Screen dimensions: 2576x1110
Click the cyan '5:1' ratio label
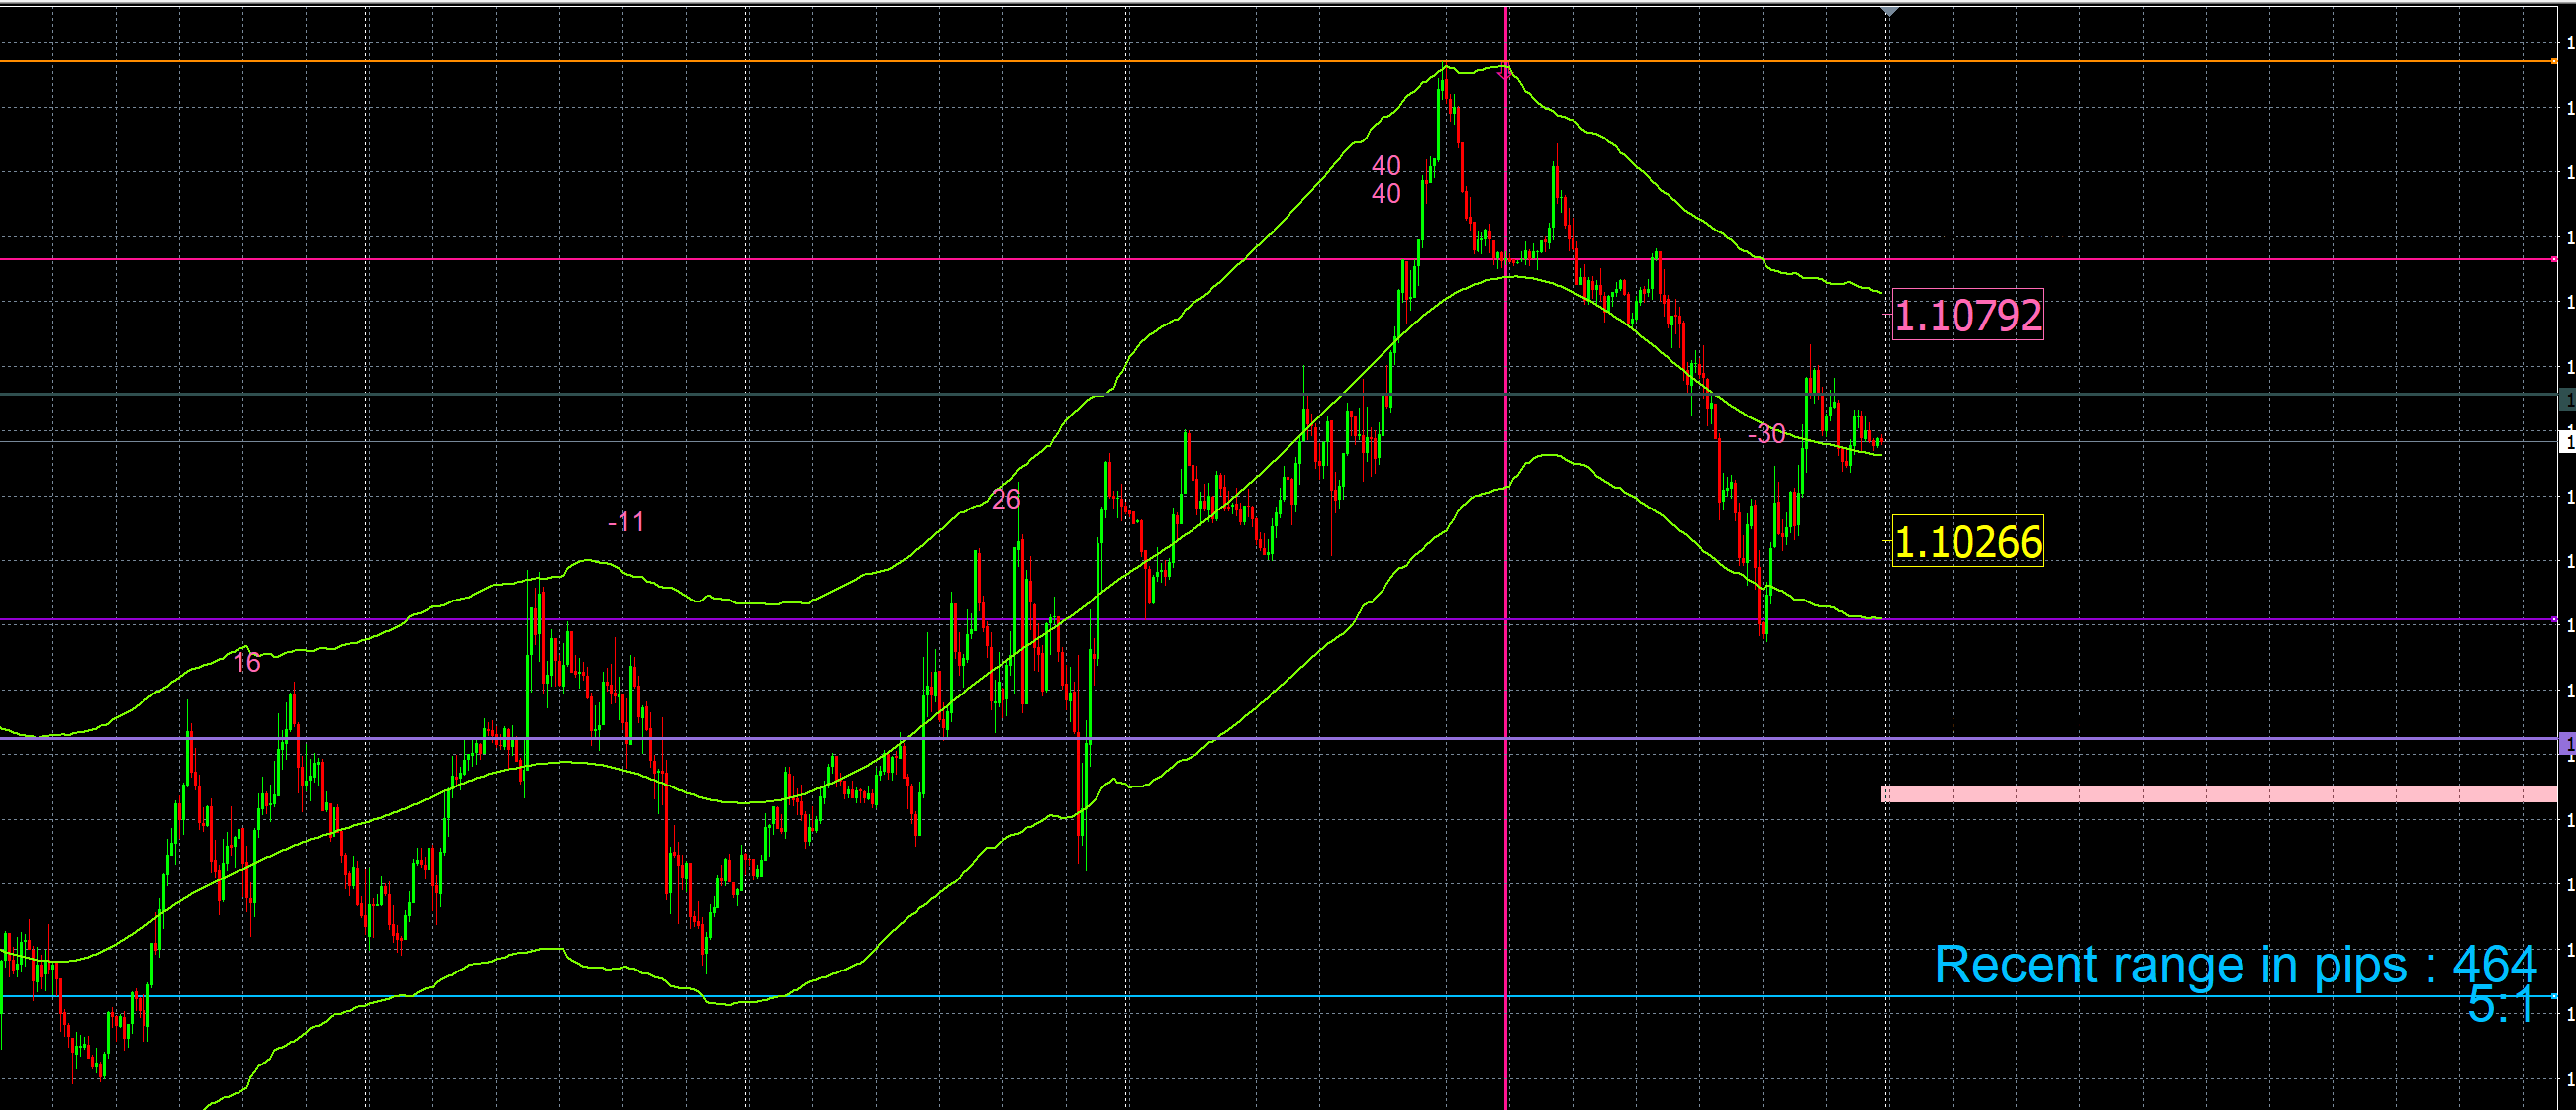pyautogui.click(x=2500, y=1006)
